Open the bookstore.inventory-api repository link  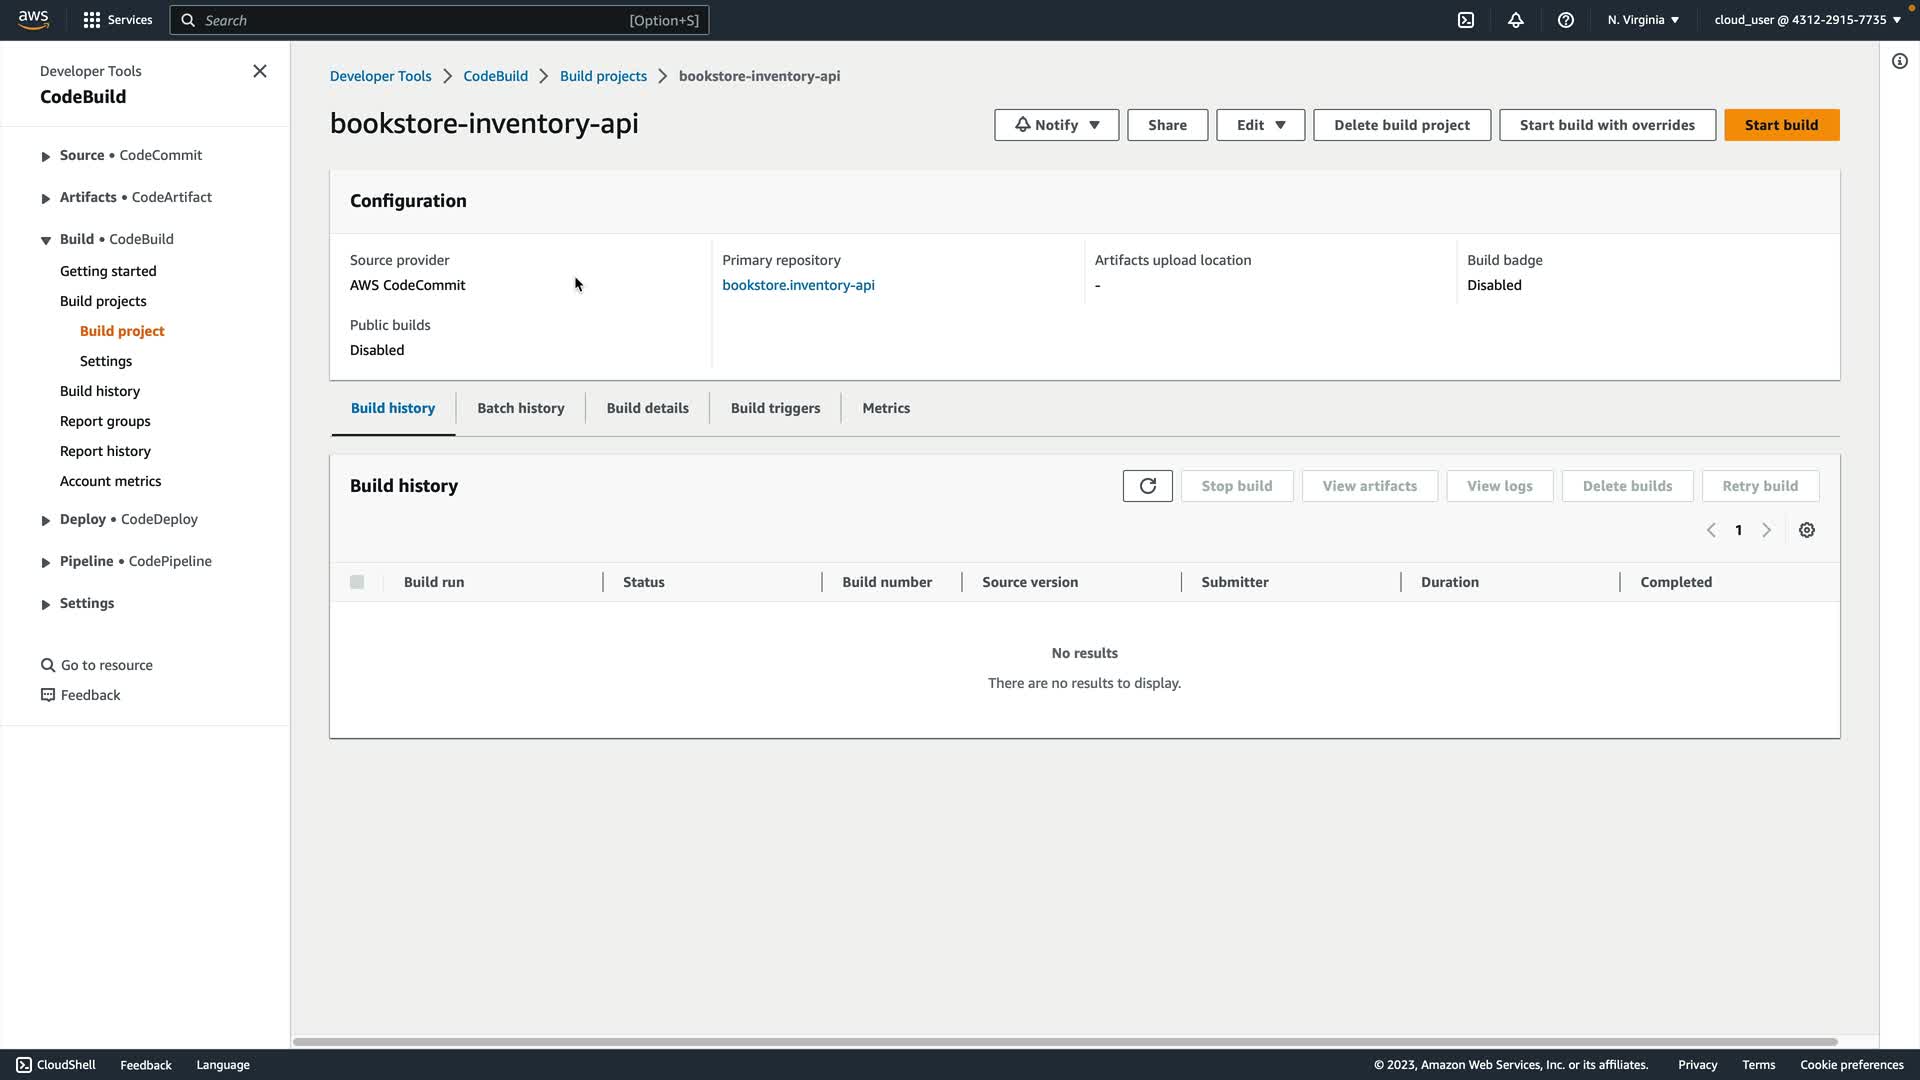pos(798,285)
